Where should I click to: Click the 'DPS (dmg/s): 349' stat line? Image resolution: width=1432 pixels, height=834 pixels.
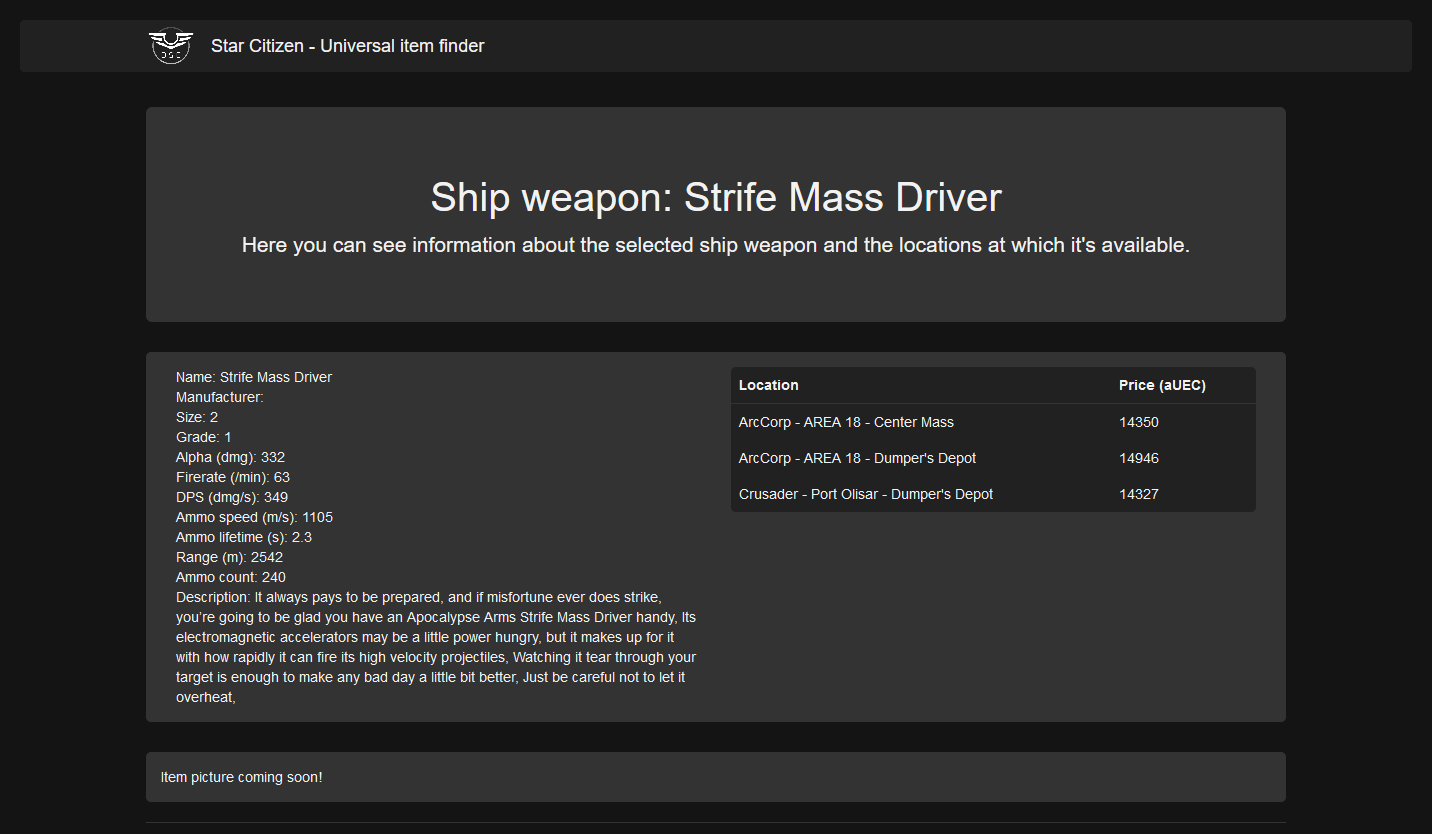pyautogui.click(x=232, y=497)
